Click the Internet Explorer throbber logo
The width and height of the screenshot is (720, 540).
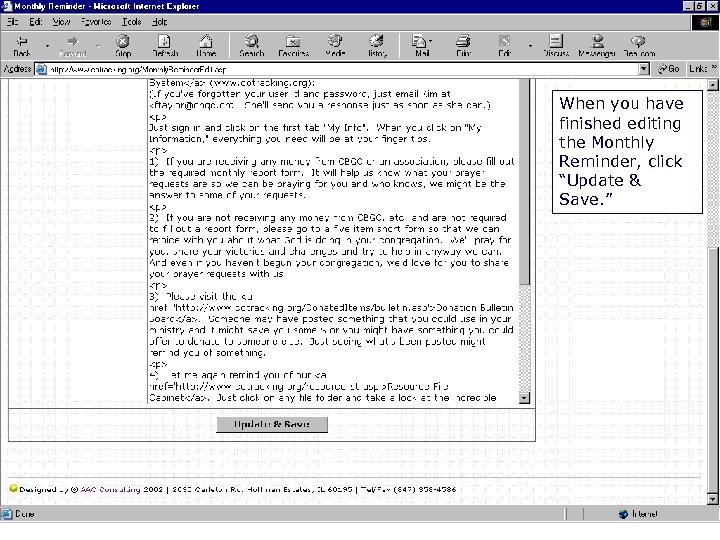point(705,22)
